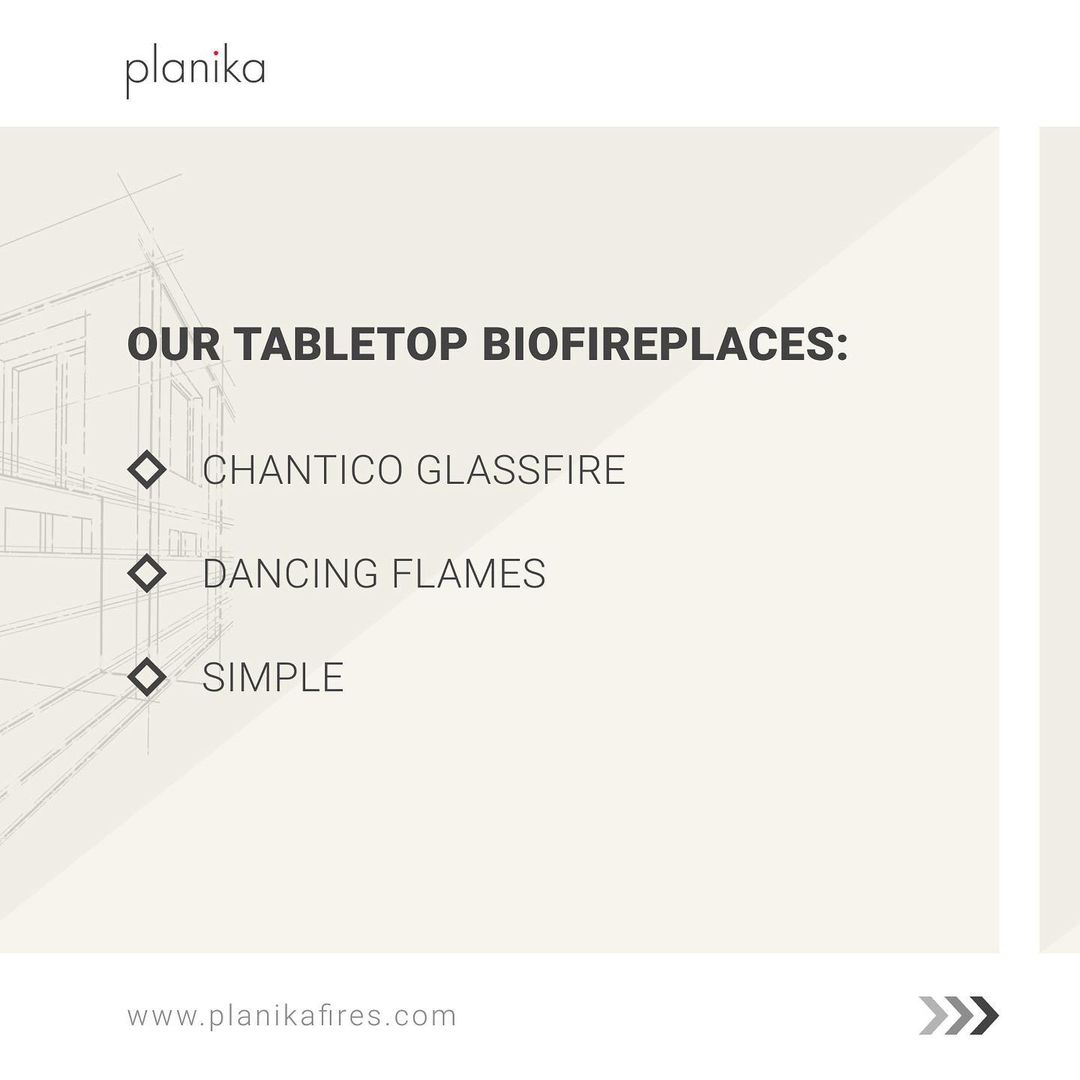Click the next slide sliver on the right edge

click(1060, 540)
